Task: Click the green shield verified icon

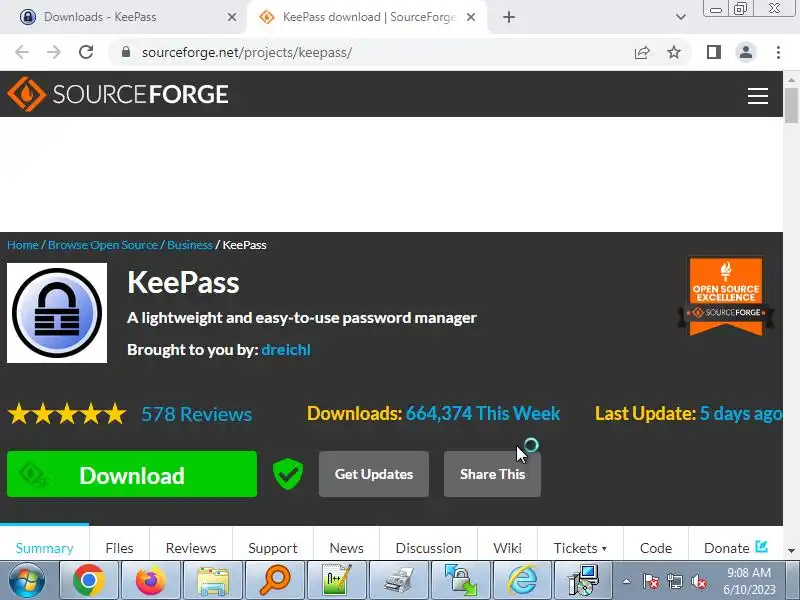Action: 288,473
